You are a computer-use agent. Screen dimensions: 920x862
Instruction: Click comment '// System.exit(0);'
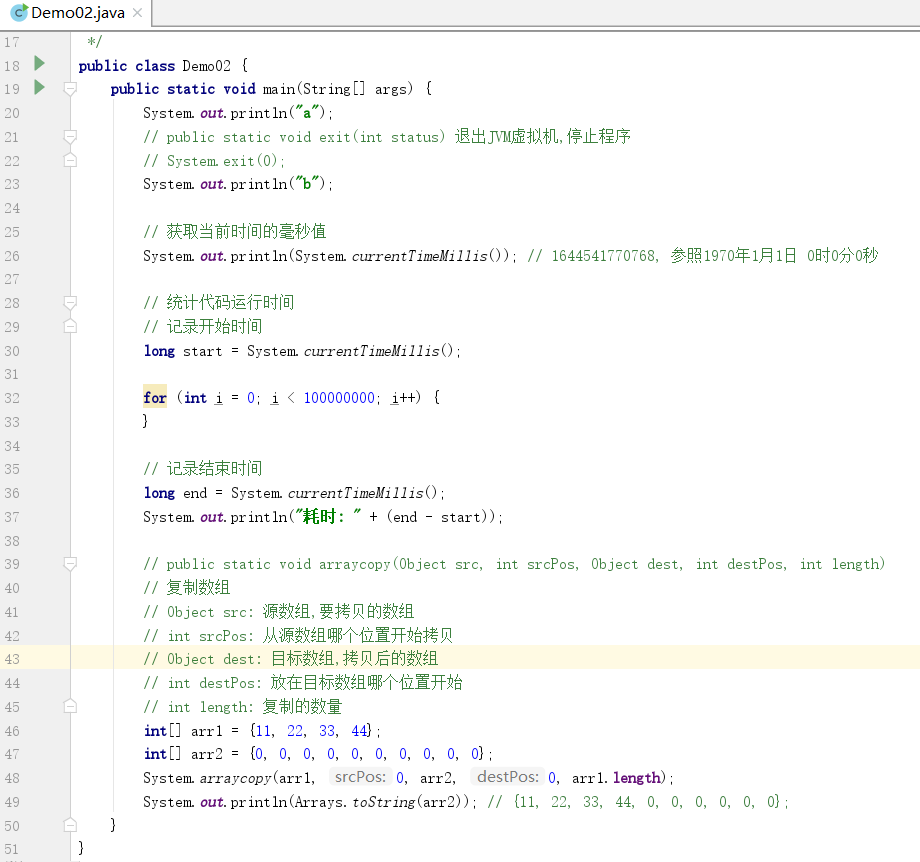click(214, 161)
